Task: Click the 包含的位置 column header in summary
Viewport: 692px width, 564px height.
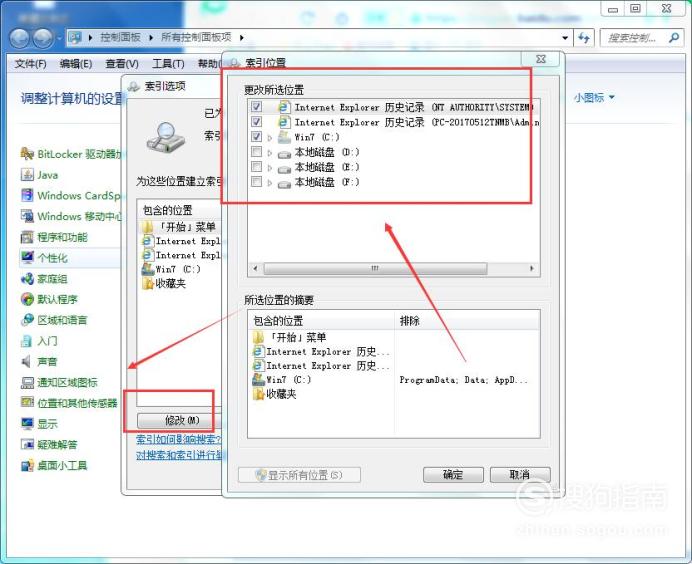Action: [x=321, y=321]
